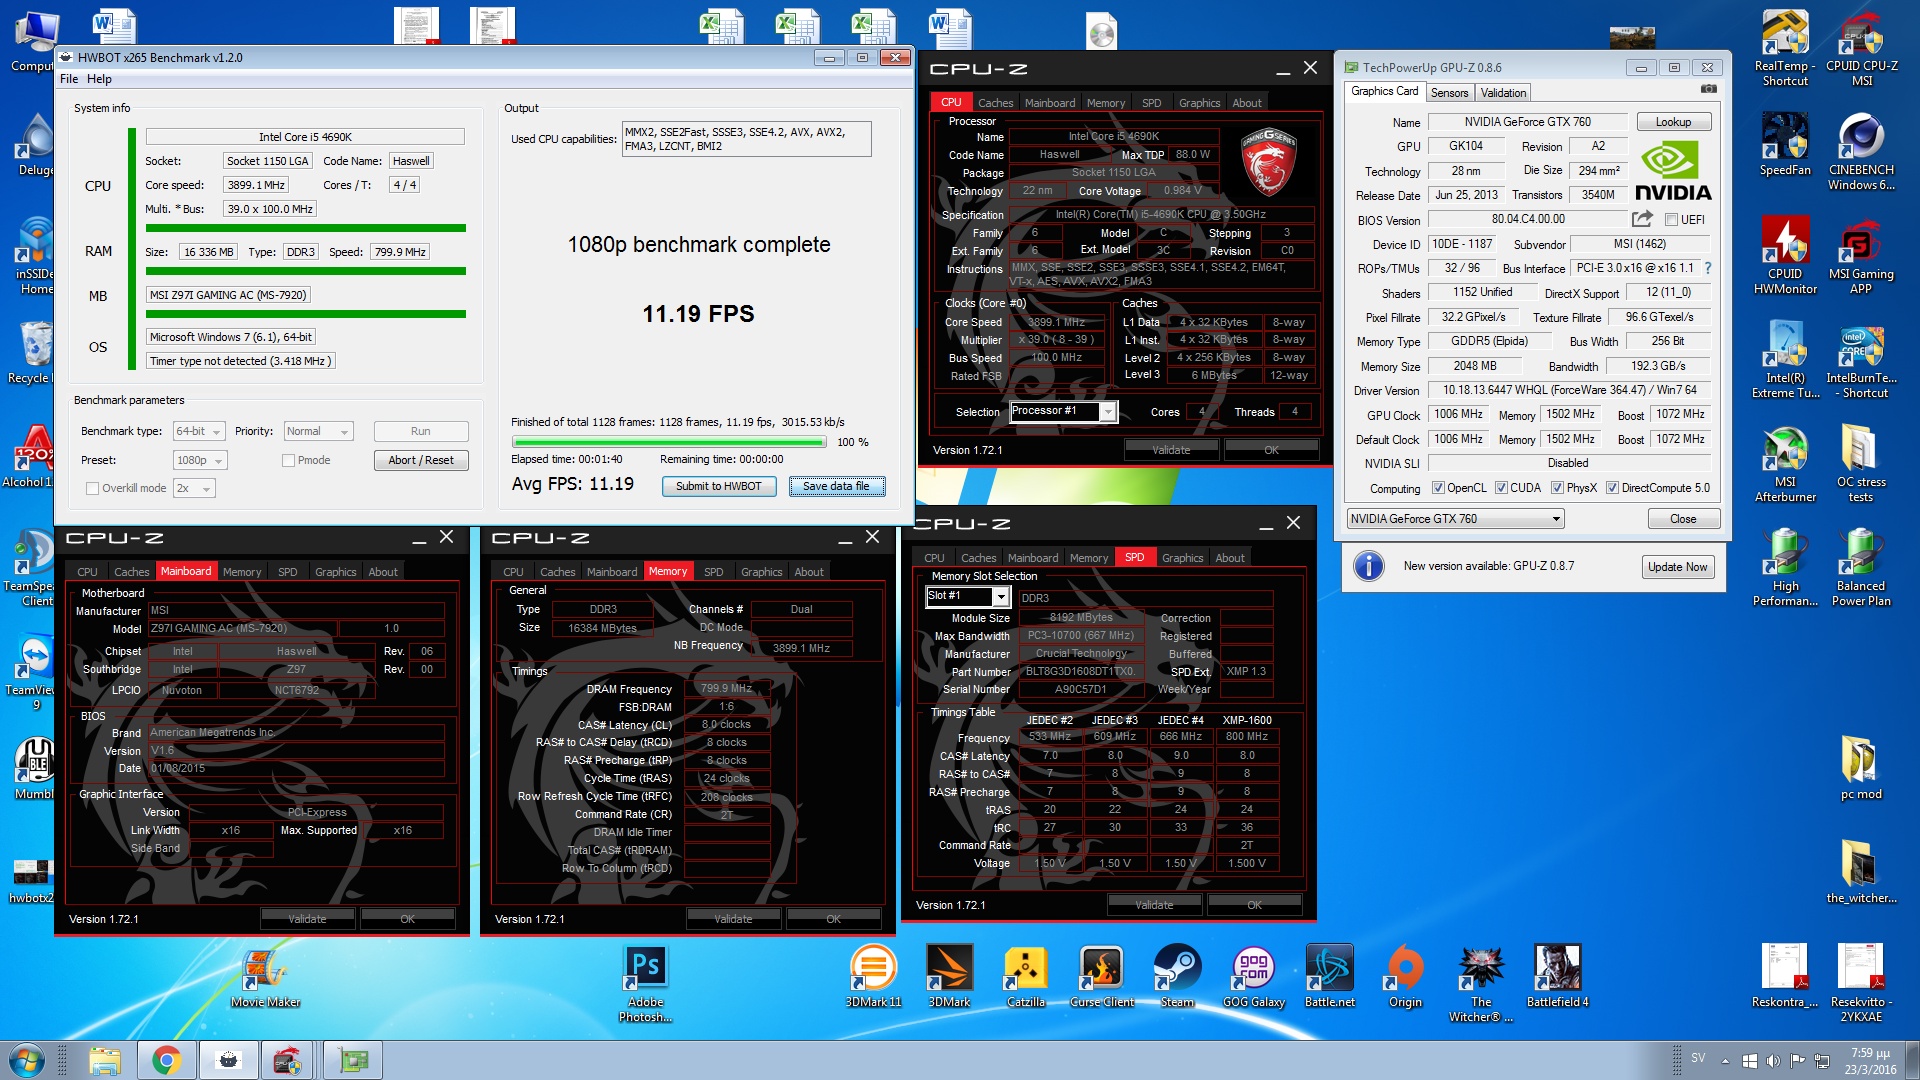Switch to the Validation tab in GPU-Z
1920x1080 pixels.
pyautogui.click(x=1503, y=93)
